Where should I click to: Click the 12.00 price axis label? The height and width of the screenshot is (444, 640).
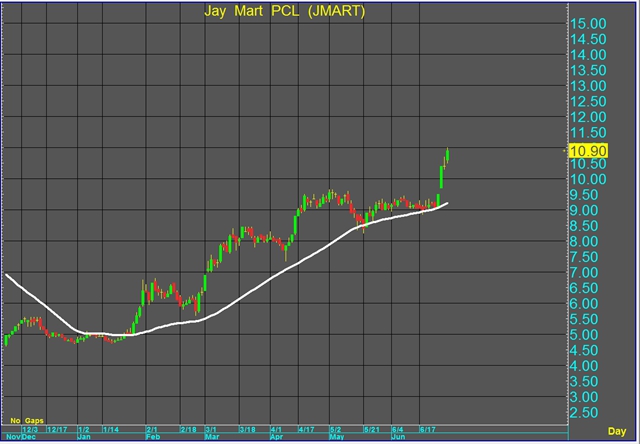point(588,117)
